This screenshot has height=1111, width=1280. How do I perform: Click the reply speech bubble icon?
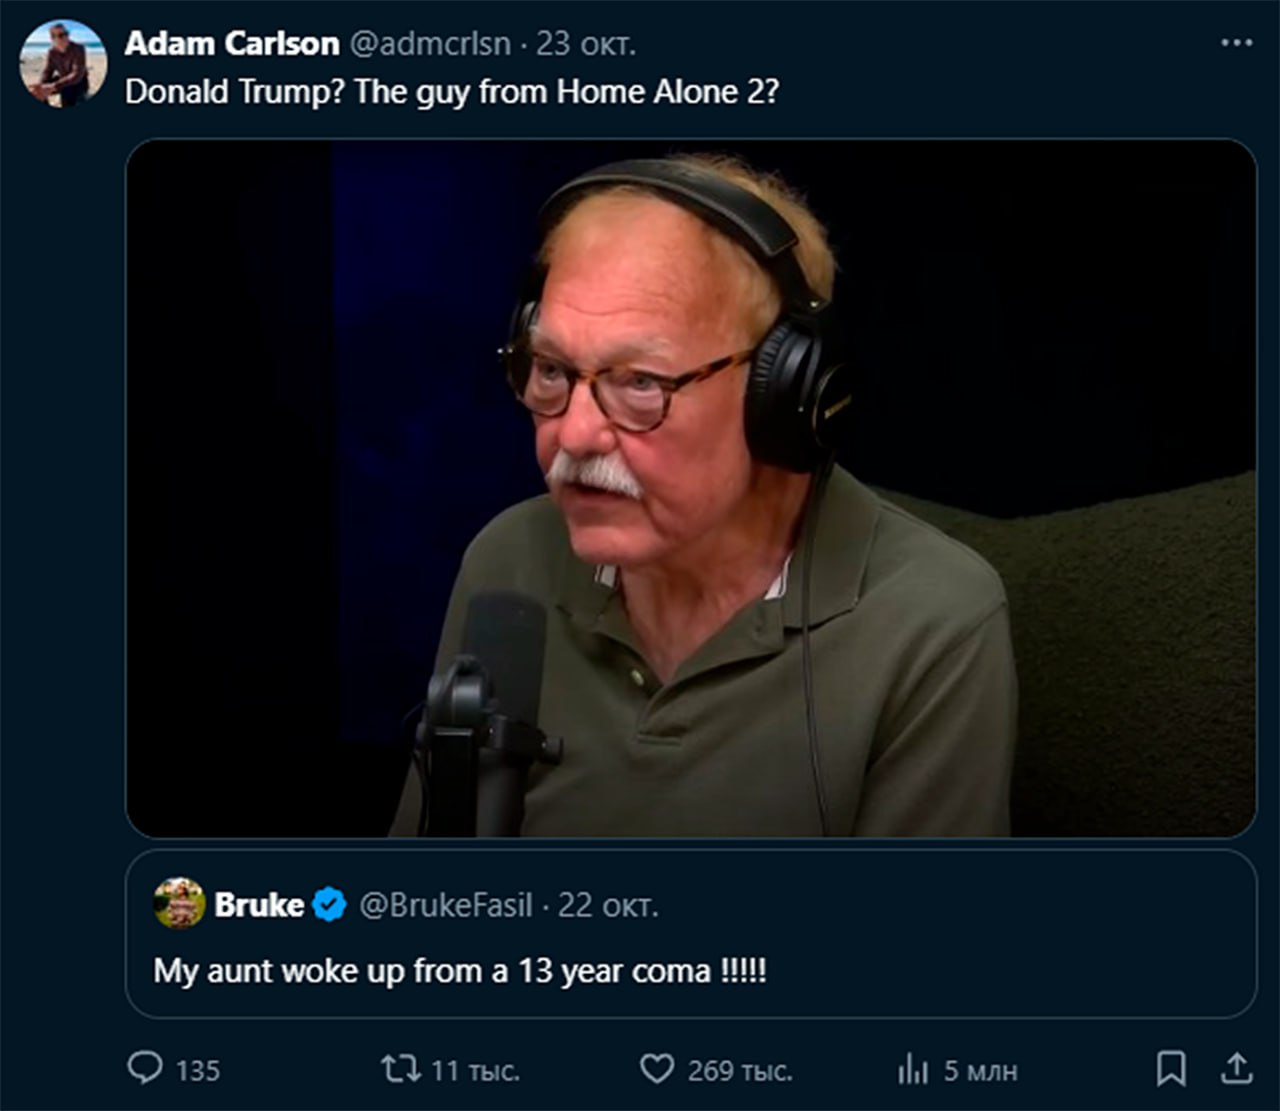pyautogui.click(x=145, y=1069)
